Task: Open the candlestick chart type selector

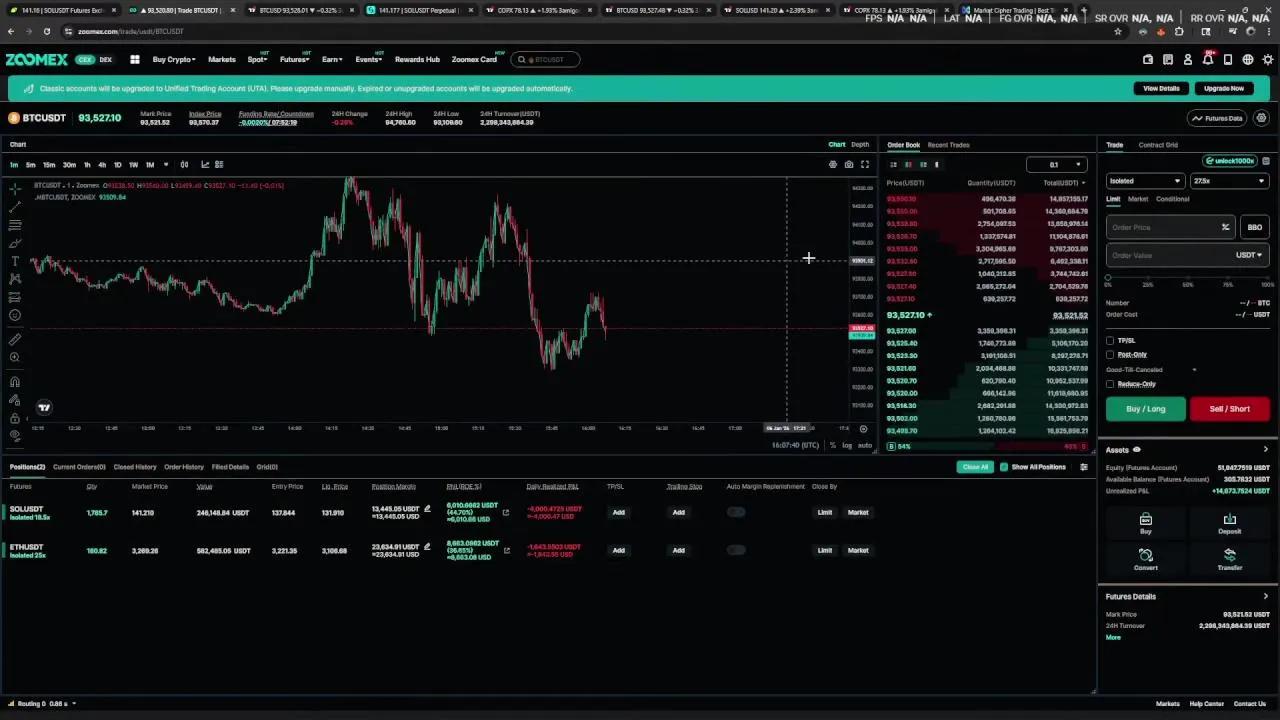Action: [184, 165]
